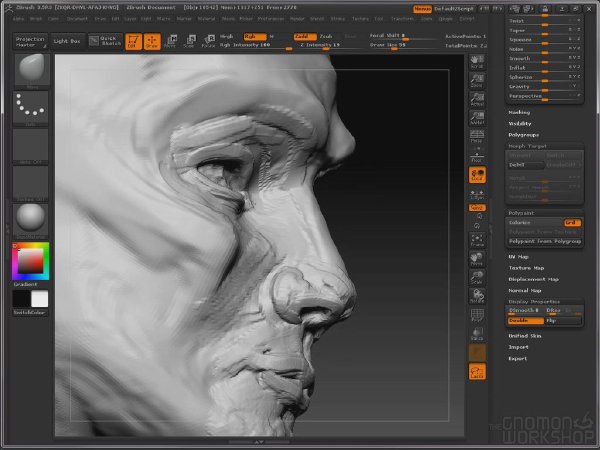Screen dimensions: 600x450
Task: Expand the Normal Map section
Action: click(524, 291)
